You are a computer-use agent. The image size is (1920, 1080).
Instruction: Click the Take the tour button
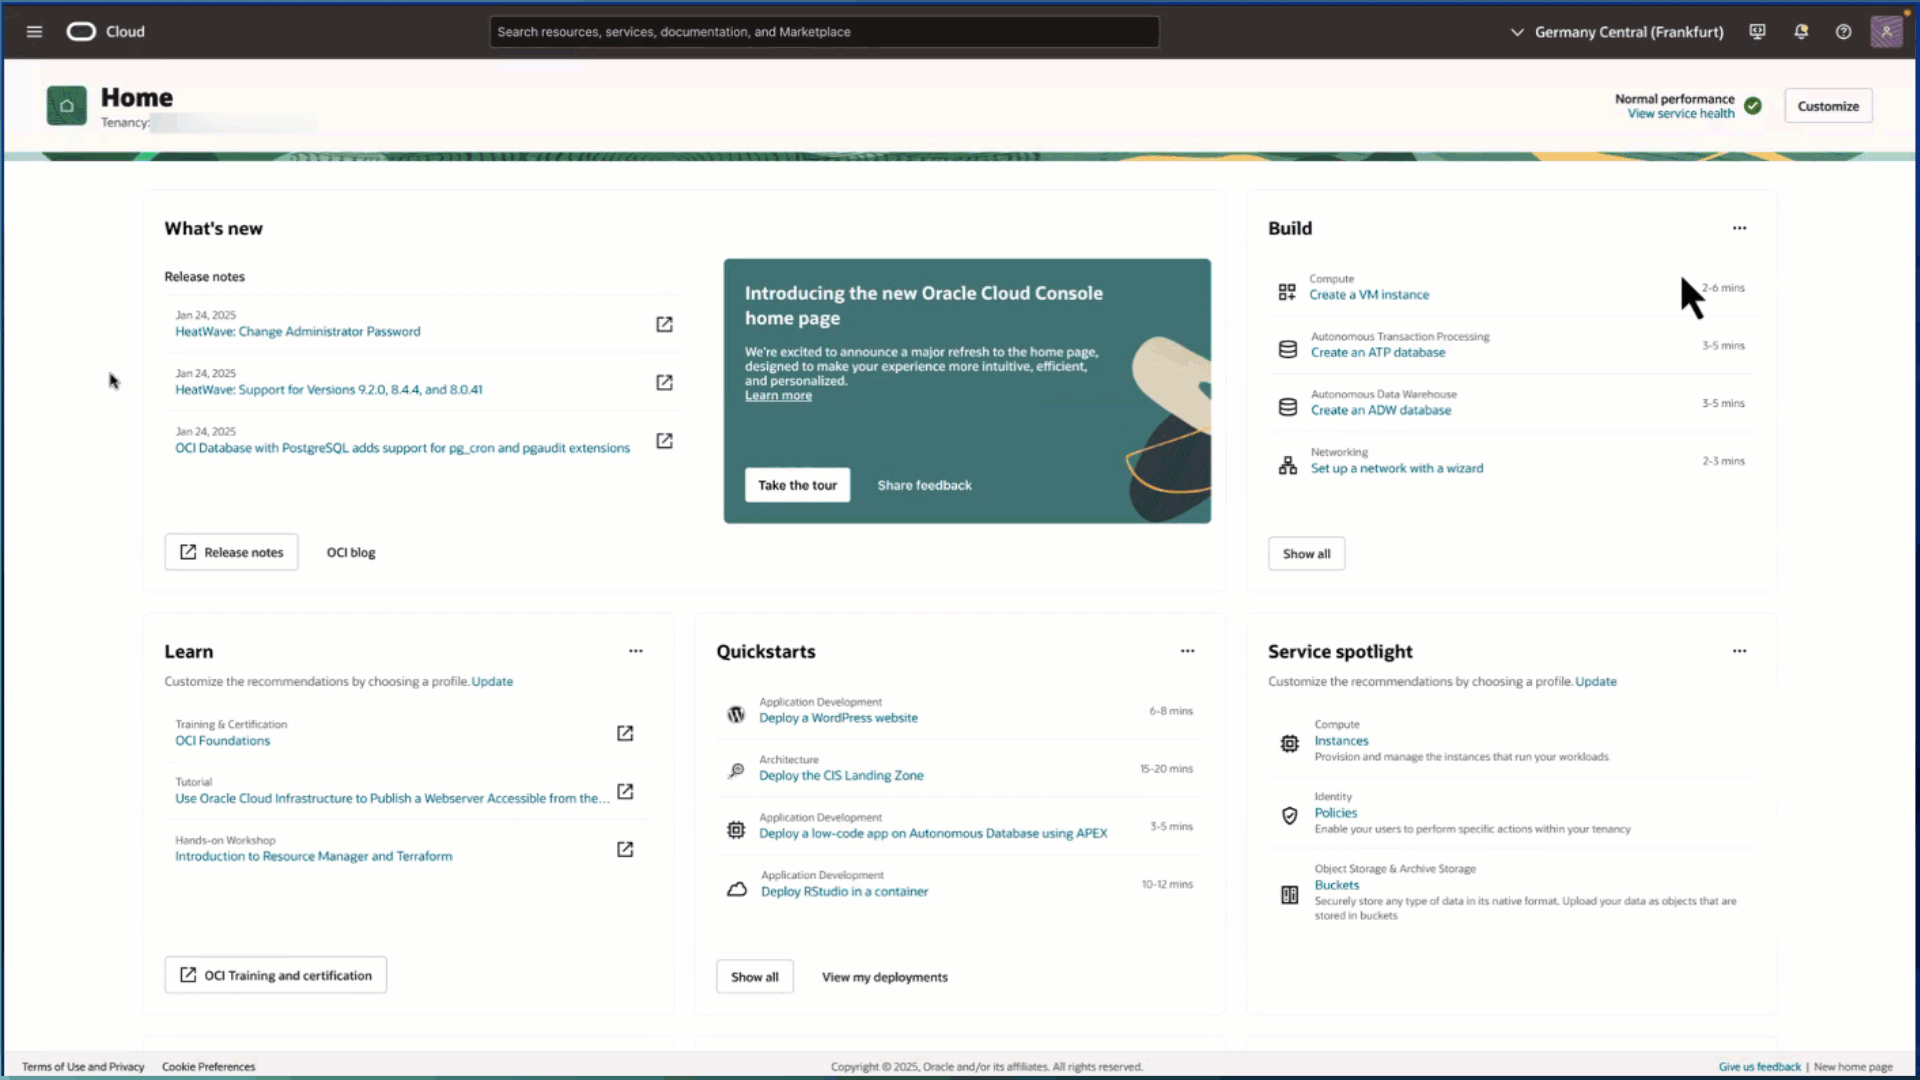pos(797,485)
